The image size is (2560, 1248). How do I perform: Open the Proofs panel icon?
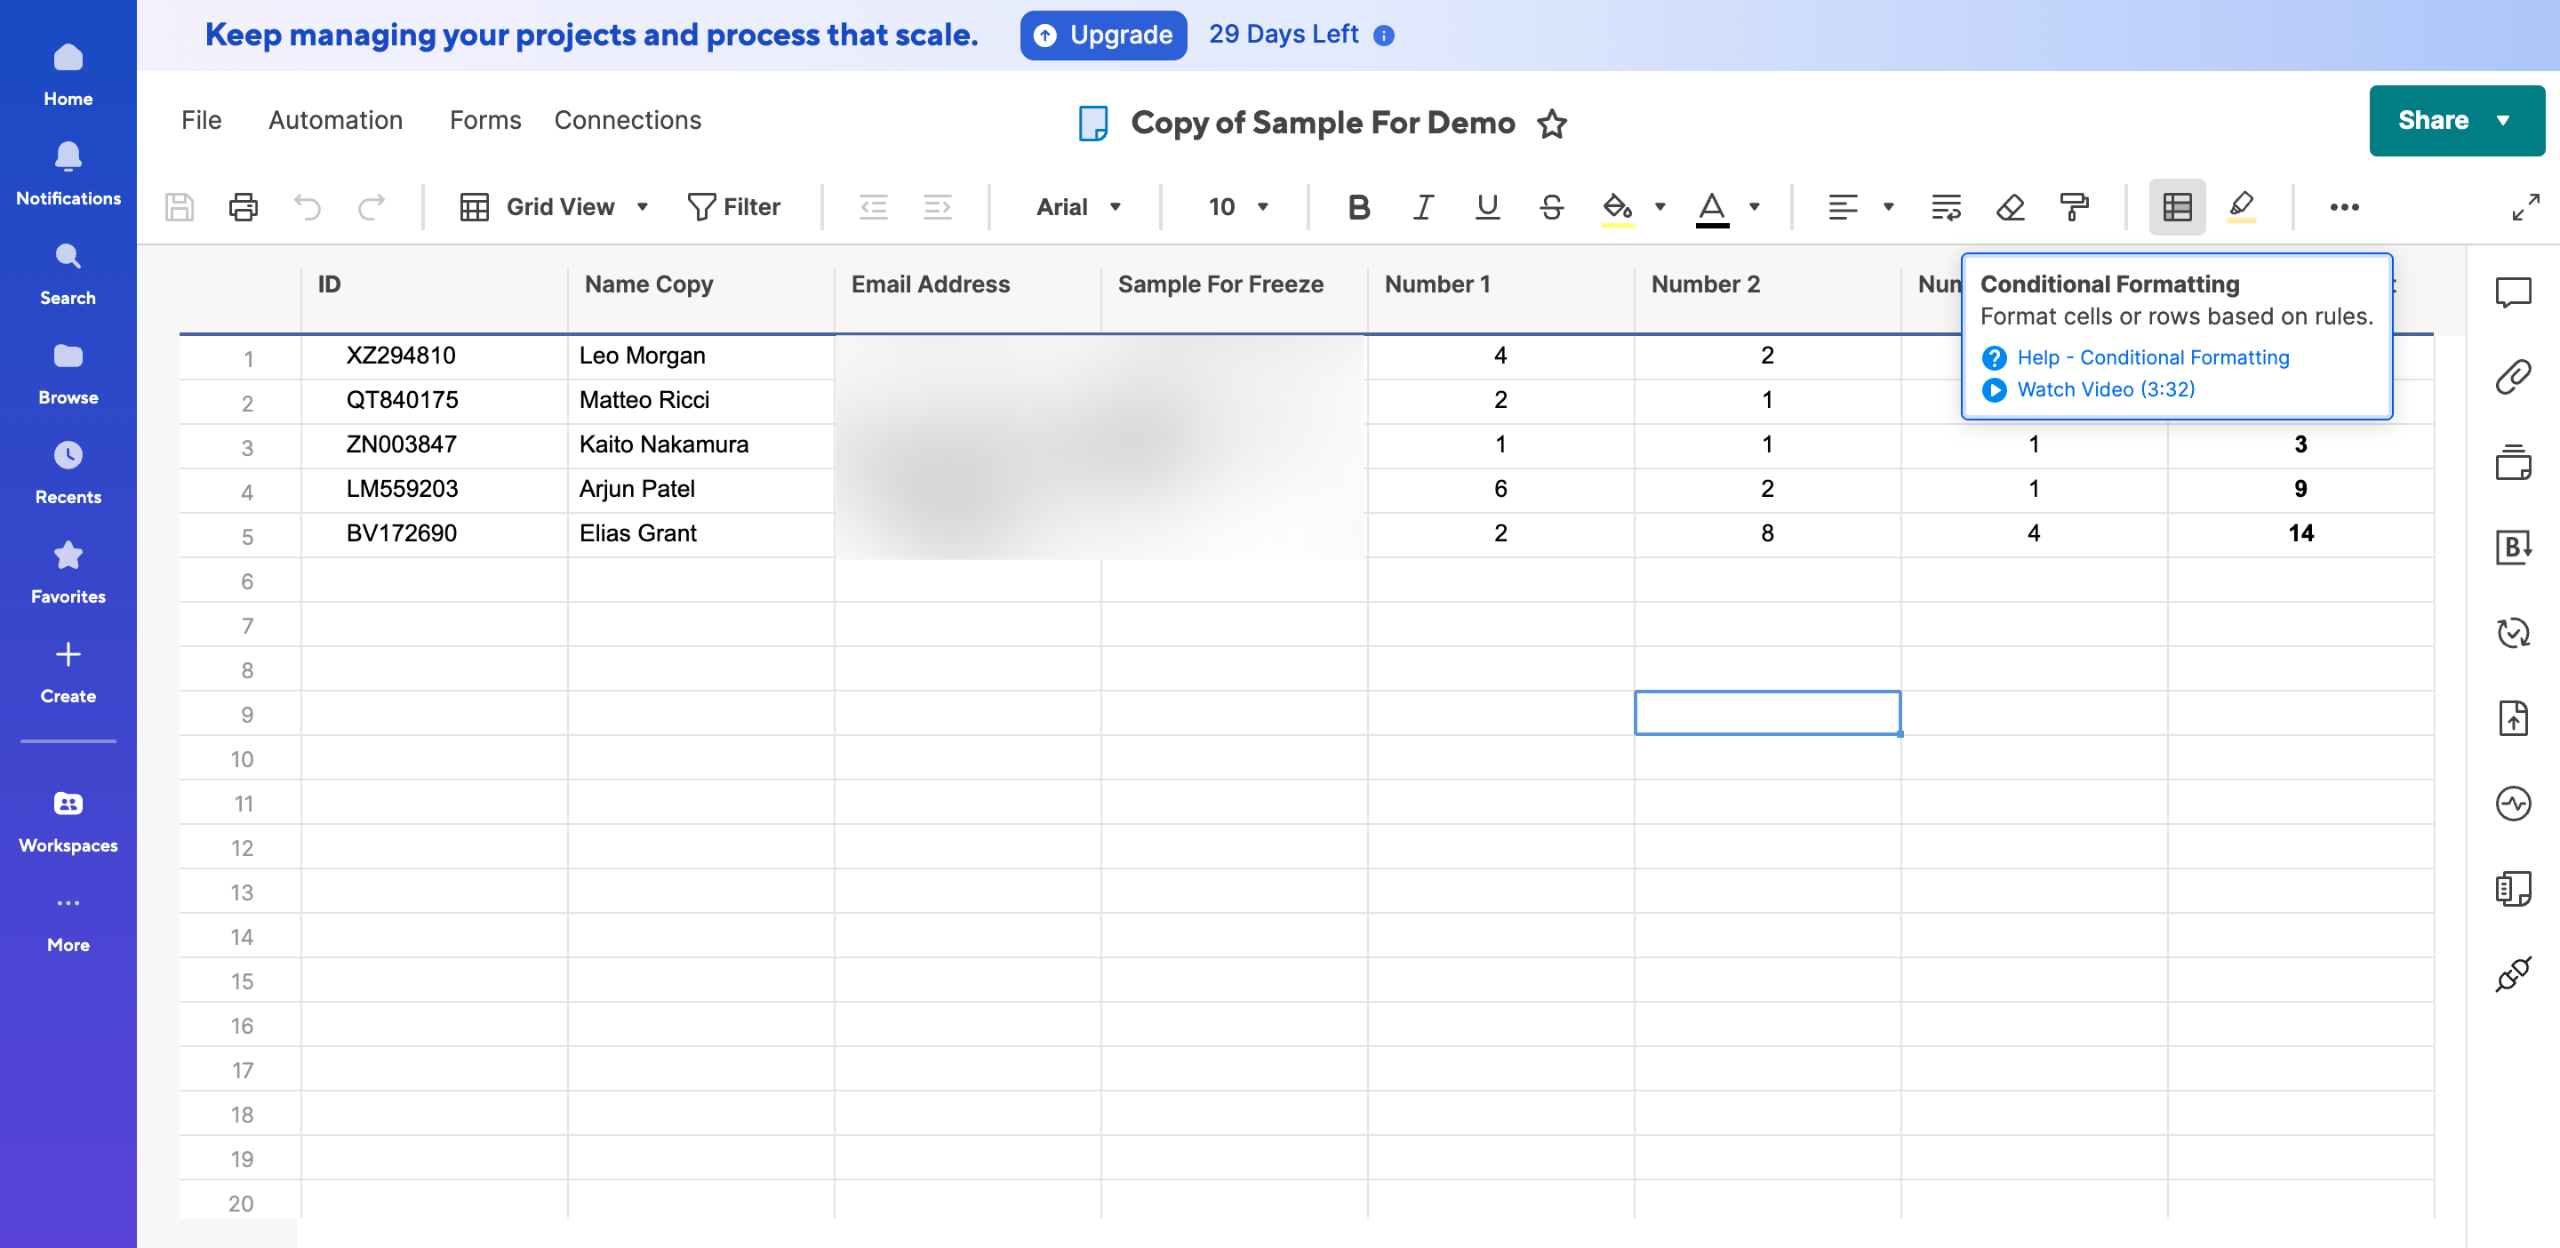[2513, 462]
